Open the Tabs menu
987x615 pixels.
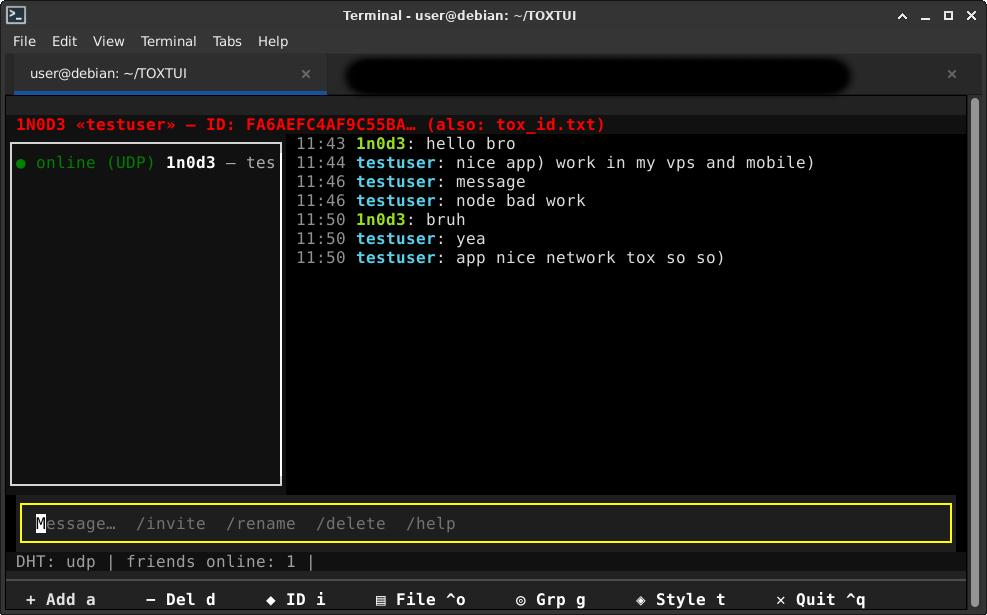227,41
